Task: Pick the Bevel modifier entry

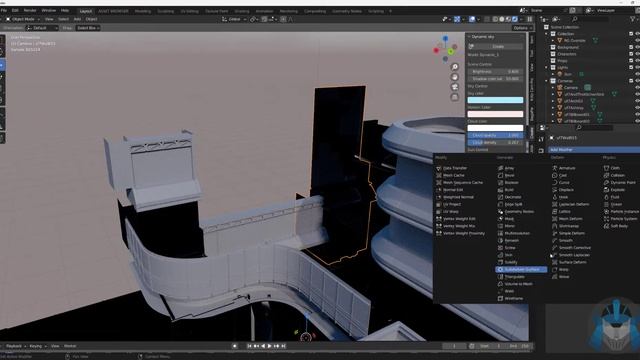Action: tap(509, 176)
